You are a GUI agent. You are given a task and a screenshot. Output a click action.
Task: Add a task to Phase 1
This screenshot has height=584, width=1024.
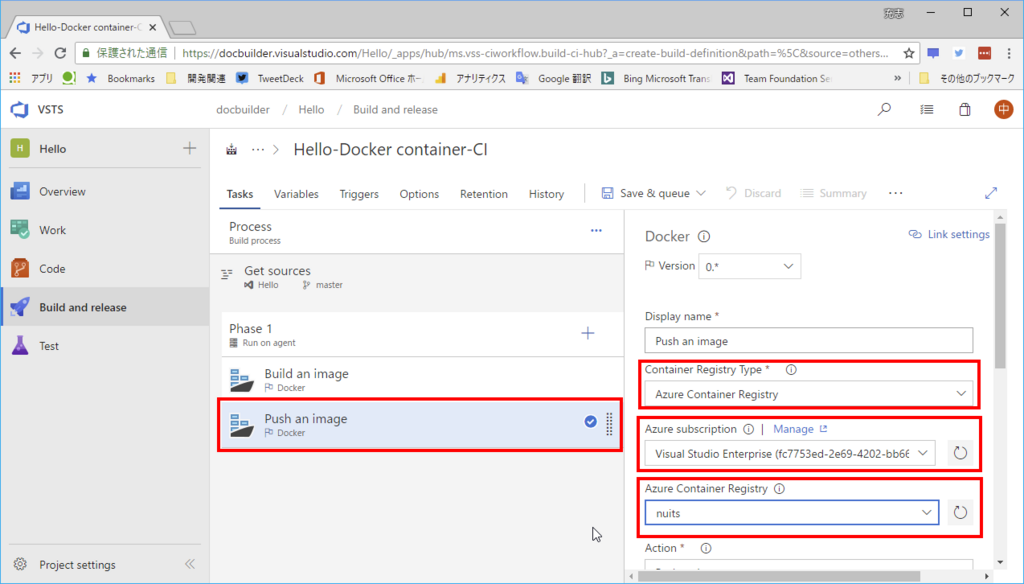tap(588, 333)
